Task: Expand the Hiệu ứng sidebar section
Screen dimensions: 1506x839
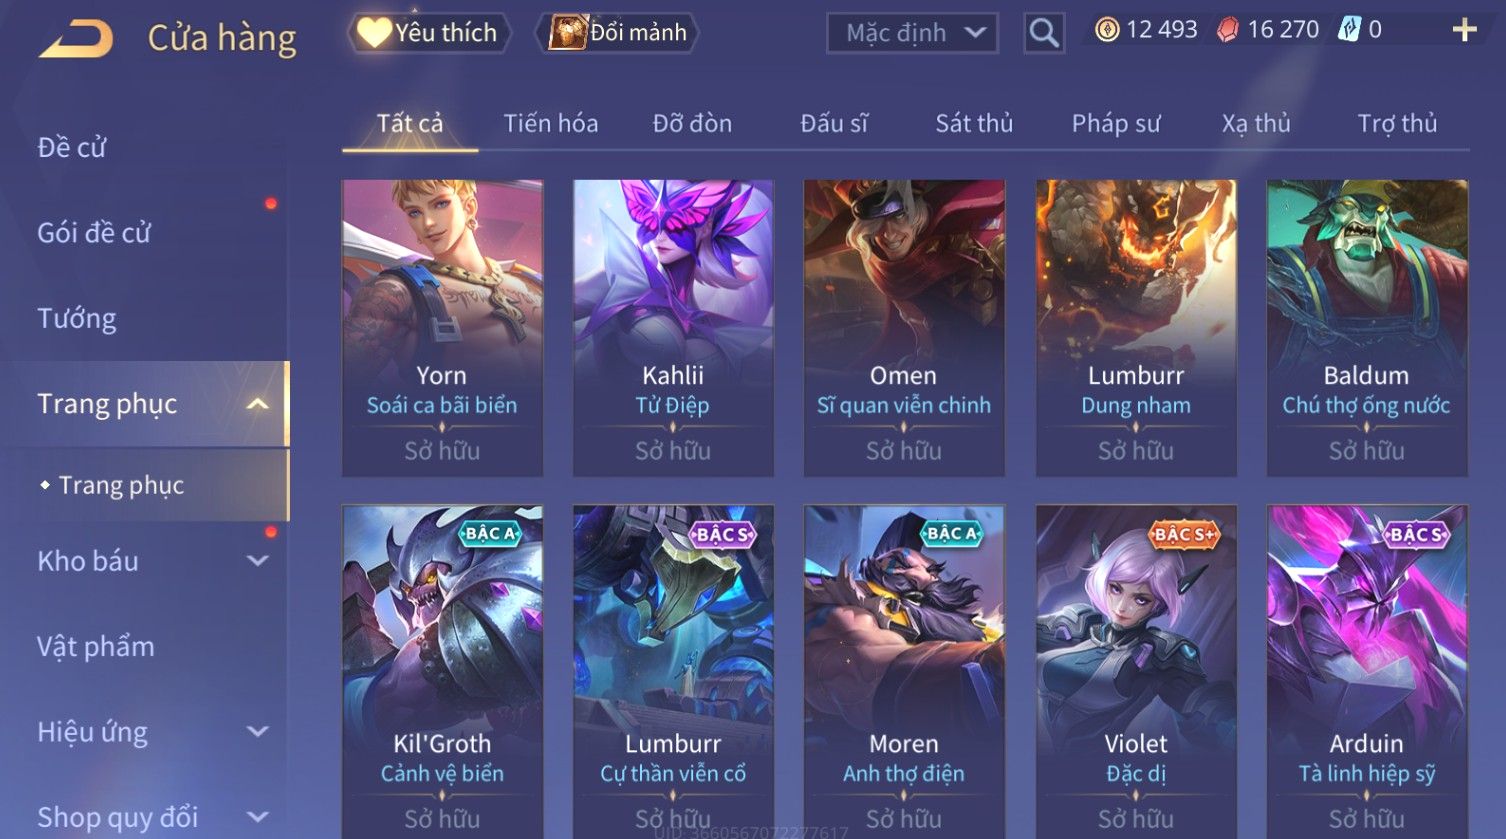Action: (258, 732)
